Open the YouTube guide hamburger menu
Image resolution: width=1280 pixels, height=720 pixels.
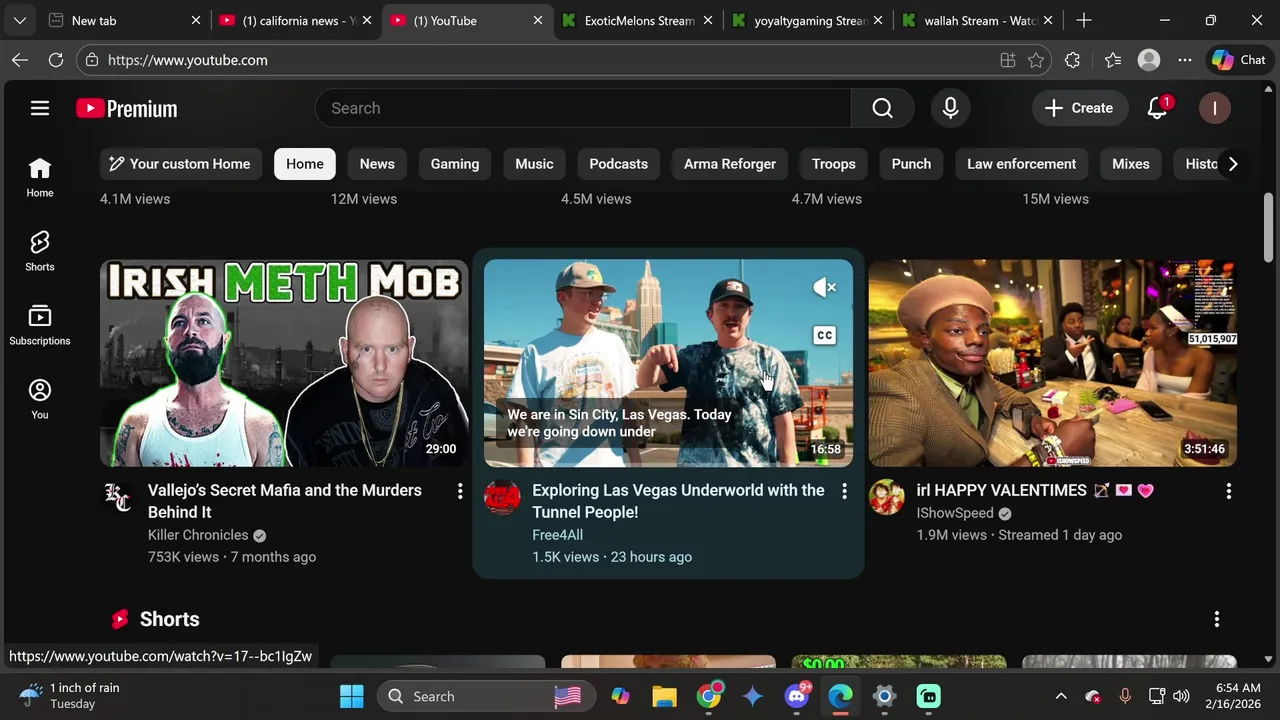[40, 108]
